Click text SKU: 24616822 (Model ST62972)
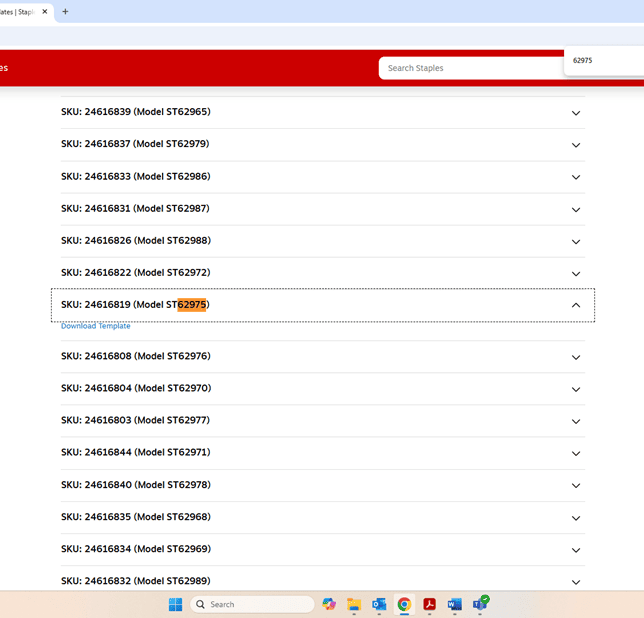 (x=136, y=272)
